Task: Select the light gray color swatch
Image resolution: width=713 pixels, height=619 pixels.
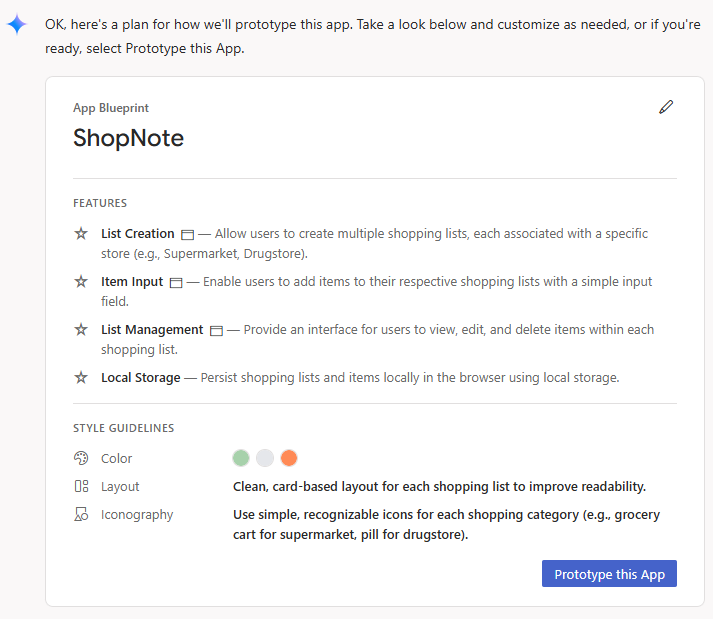Action: point(265,458)
